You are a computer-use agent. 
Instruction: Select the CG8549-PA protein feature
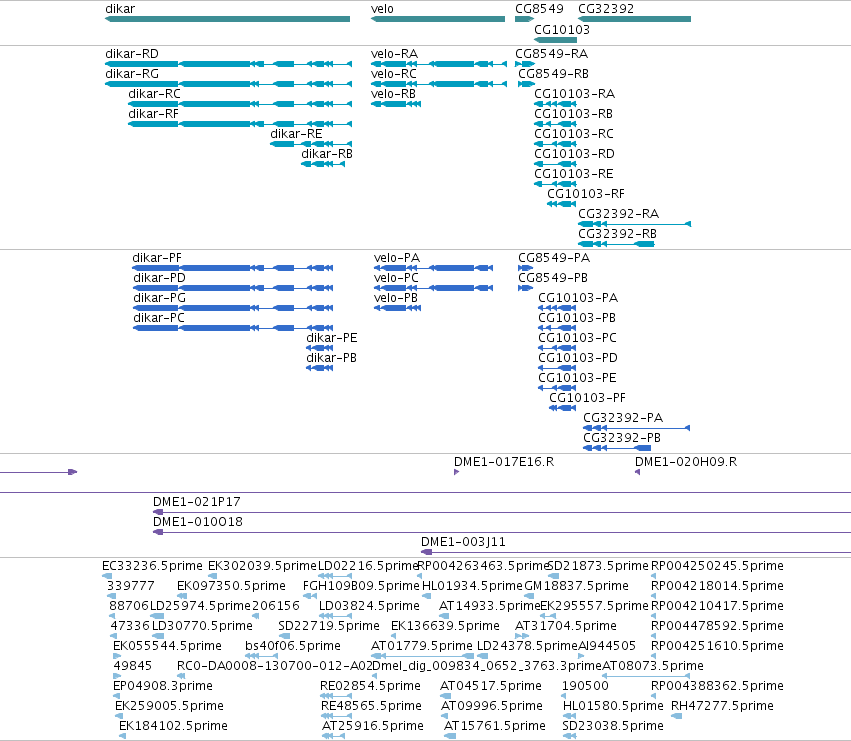(525, 268)
